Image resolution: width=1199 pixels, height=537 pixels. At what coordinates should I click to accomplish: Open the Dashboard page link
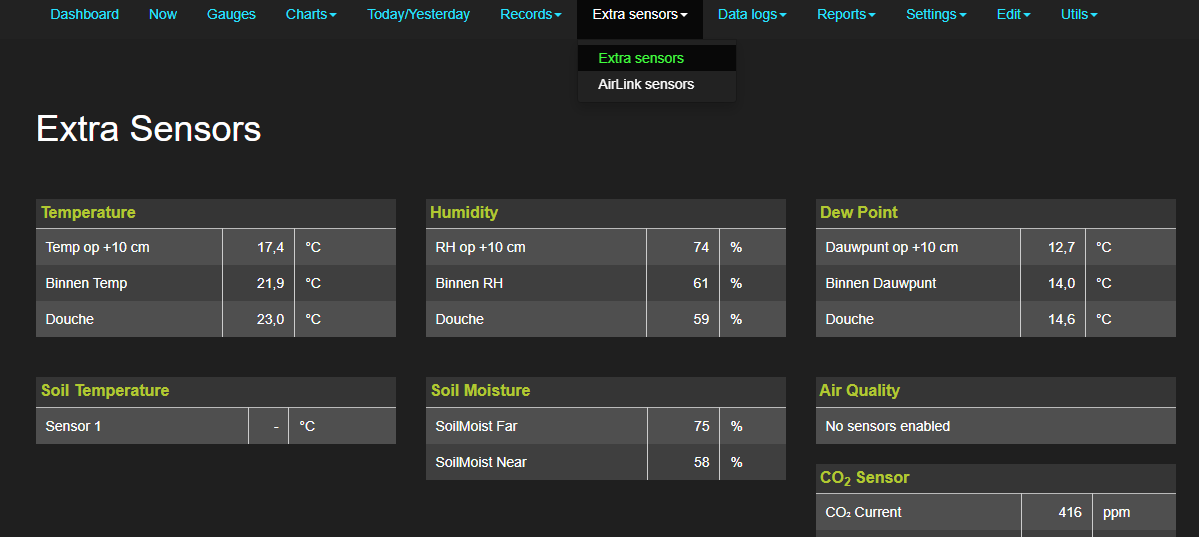[84, 14]
